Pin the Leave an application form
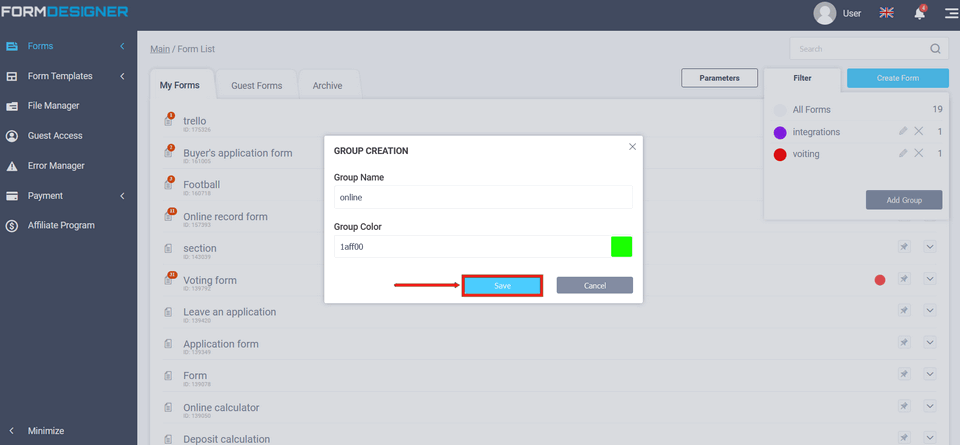 [904, 310]
